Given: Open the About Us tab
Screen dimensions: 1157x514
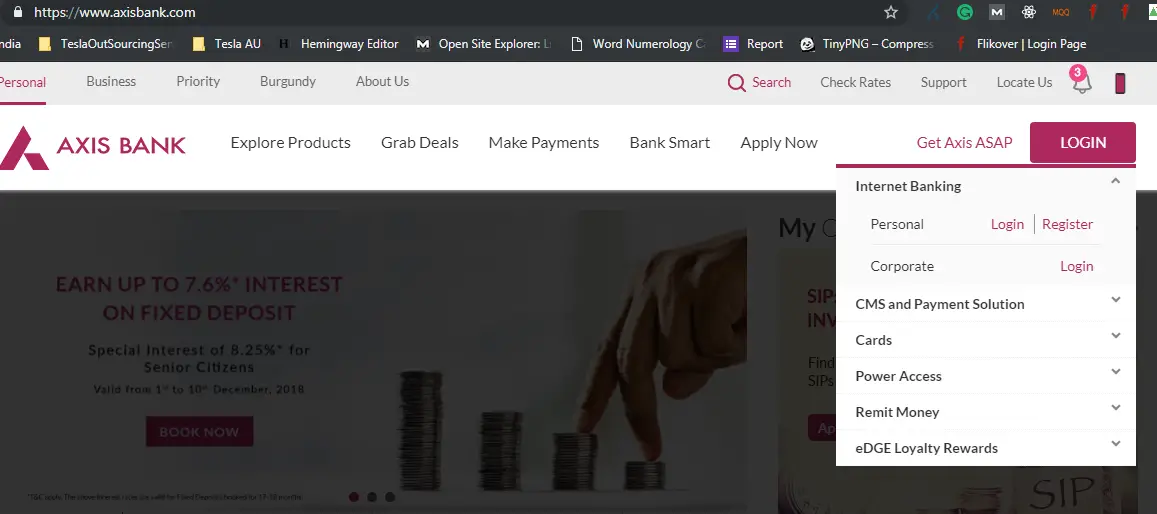Looking at the screenshot, I should tap(382, 81).
